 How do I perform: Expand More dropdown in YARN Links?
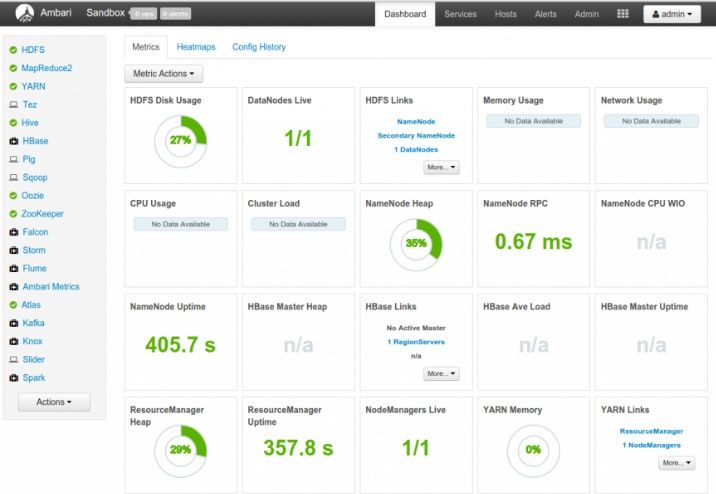pyautogui.click(x=676, y=462)
